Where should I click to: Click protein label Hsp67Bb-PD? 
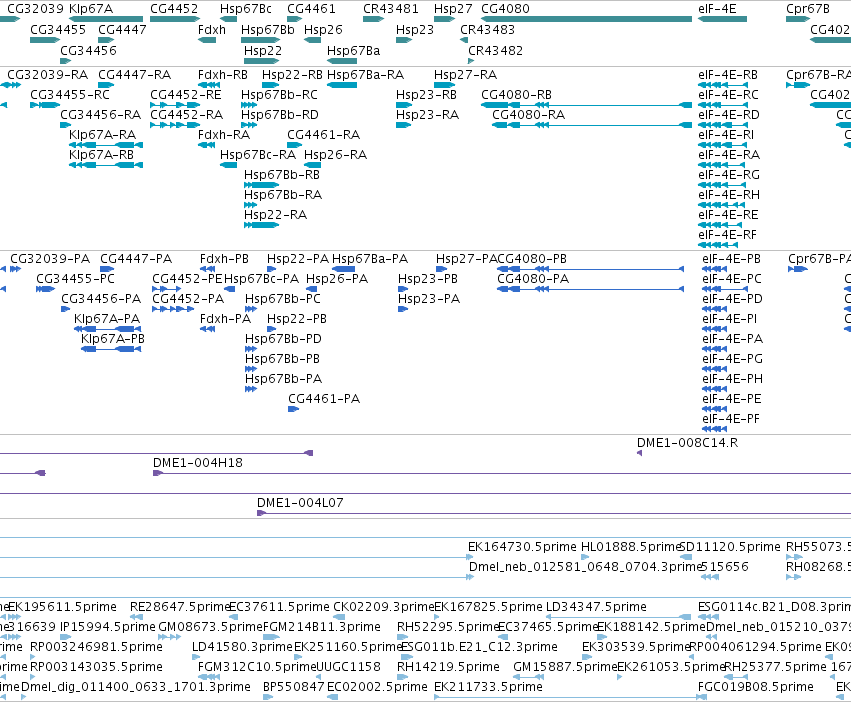pos(283,339)
